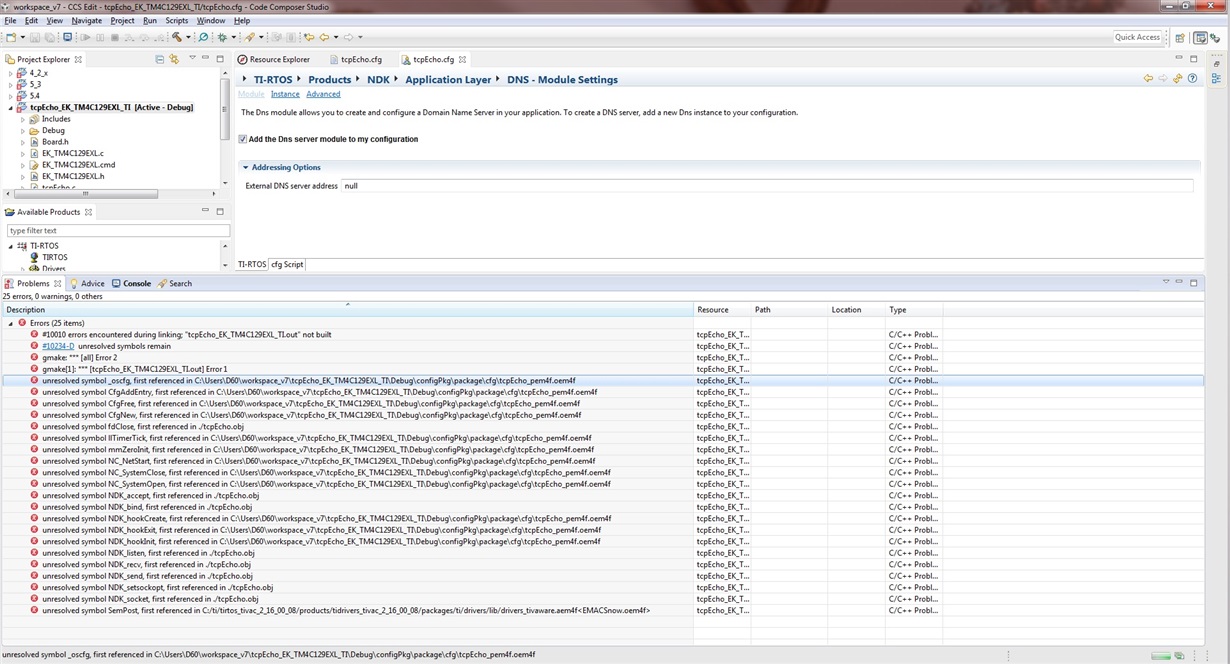
Task: Click the NDK breadcrumb
Action: point(378,79)
